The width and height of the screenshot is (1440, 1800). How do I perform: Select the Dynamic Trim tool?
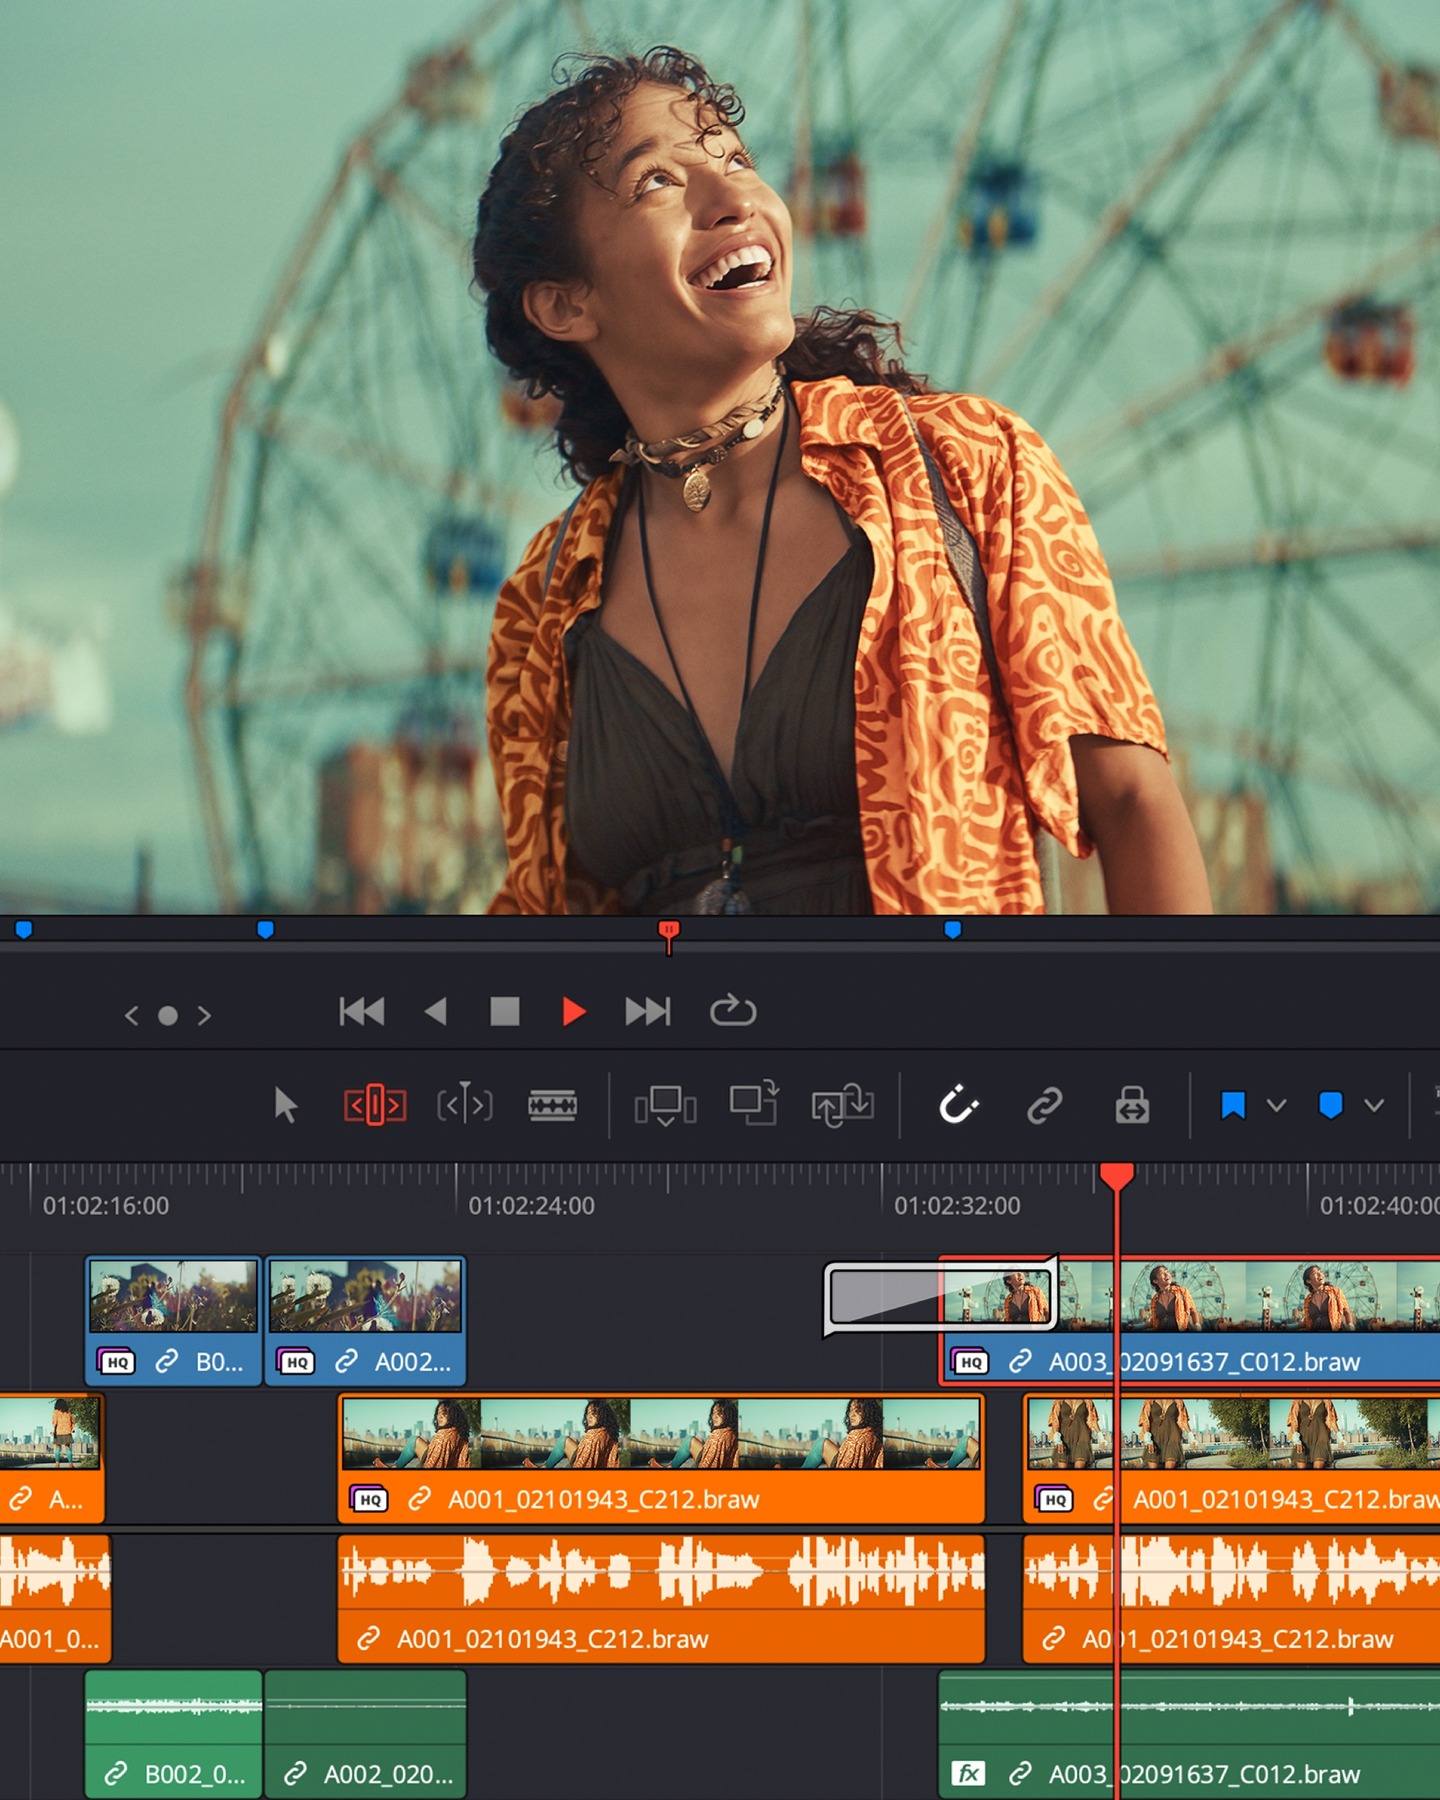coord(465,1106)
